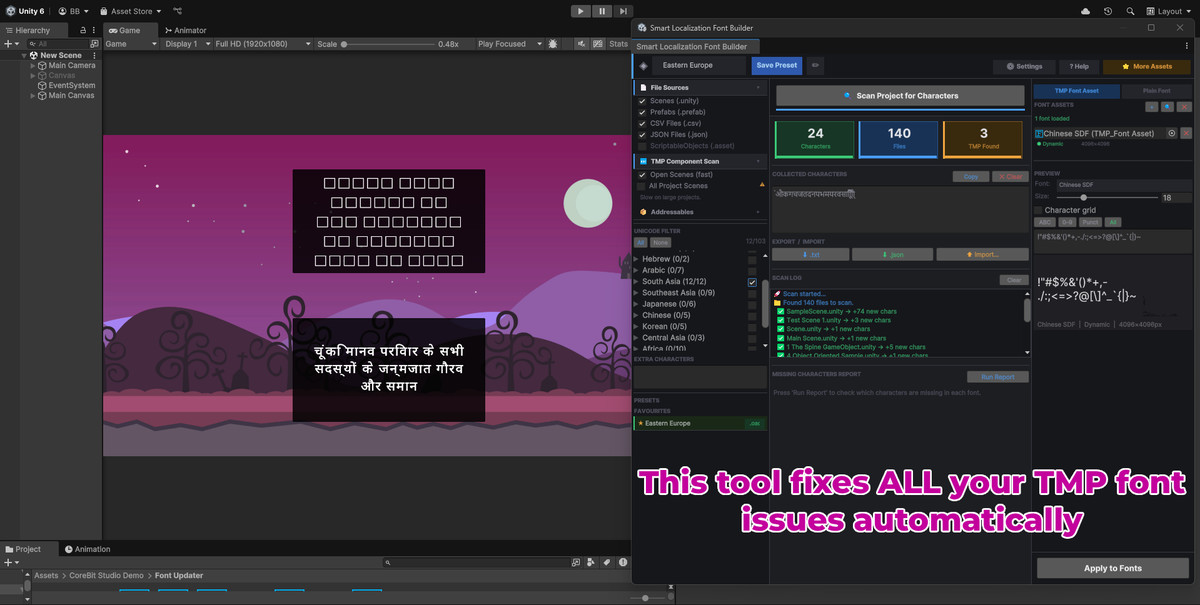Click the Game view Scale slider
Image resolution: width=1200 pixels, height=605 pixels.
coord(390,44)
